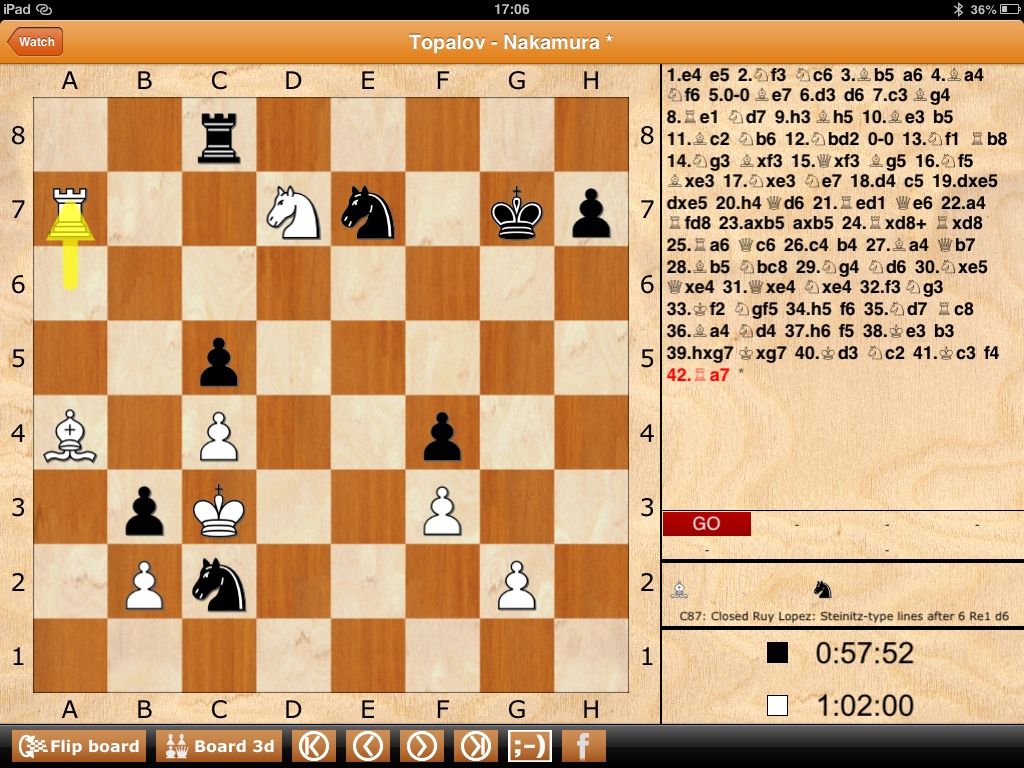Open the smiley chat icon
Screen dimensions: 1024x768
[529, 746]
